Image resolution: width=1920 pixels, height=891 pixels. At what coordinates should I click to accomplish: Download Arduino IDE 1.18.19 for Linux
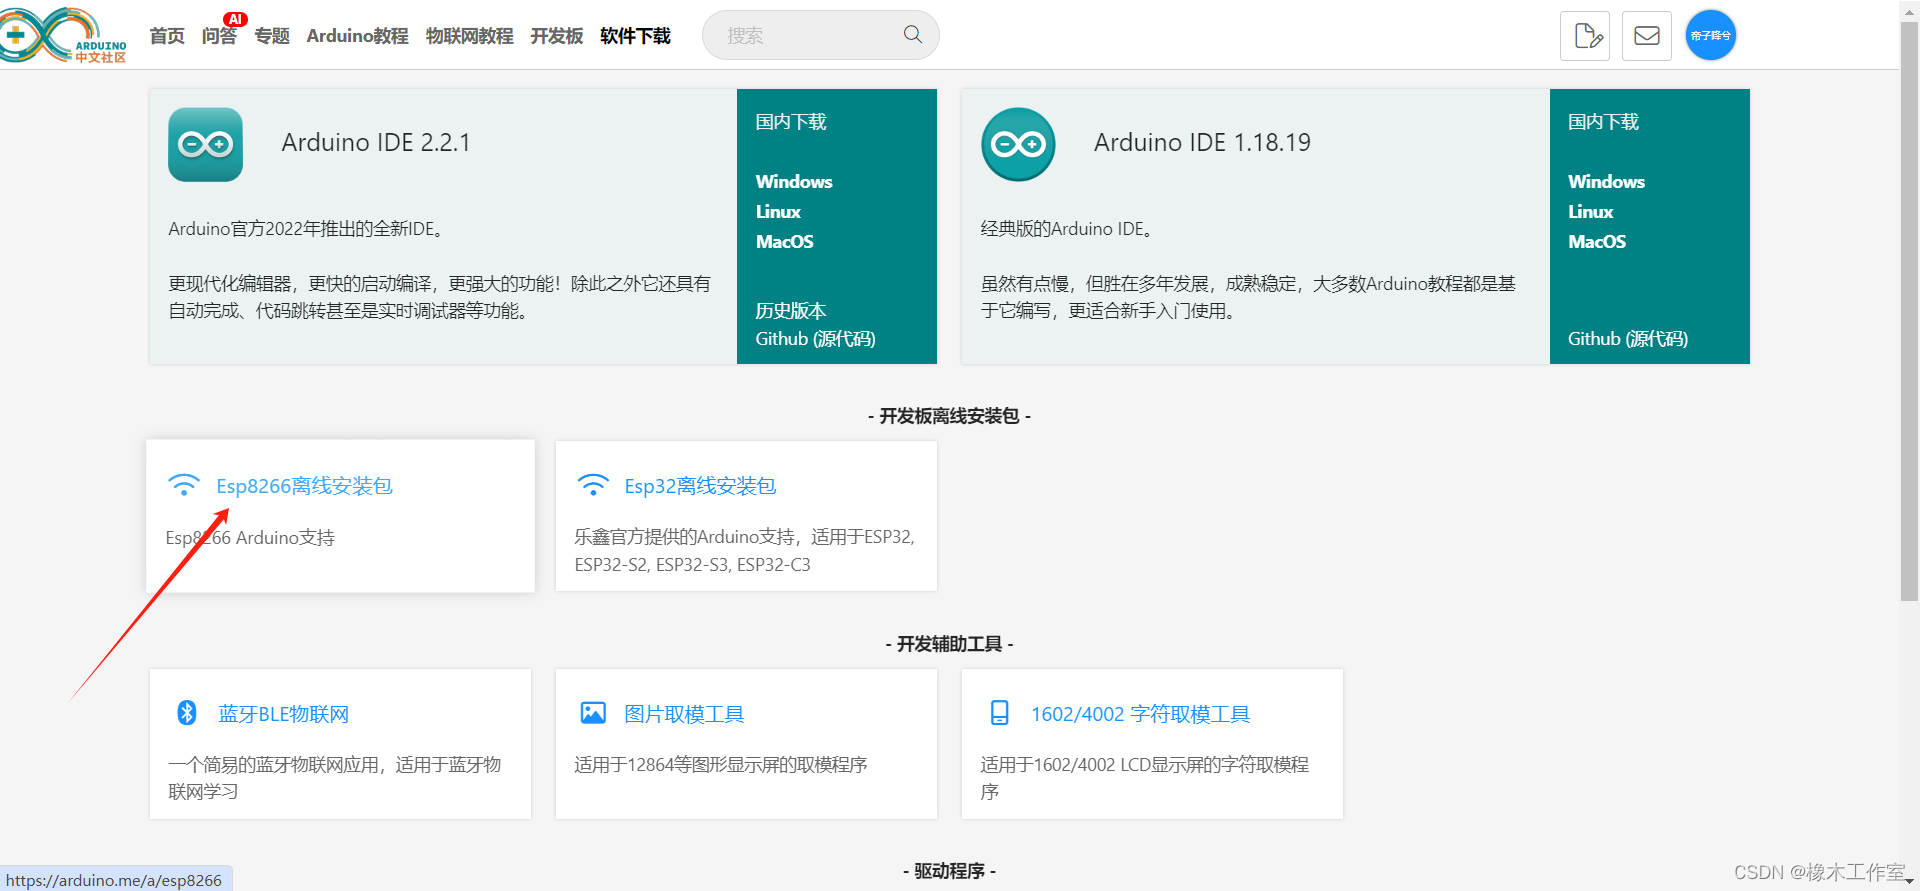tap(1590, 211)
